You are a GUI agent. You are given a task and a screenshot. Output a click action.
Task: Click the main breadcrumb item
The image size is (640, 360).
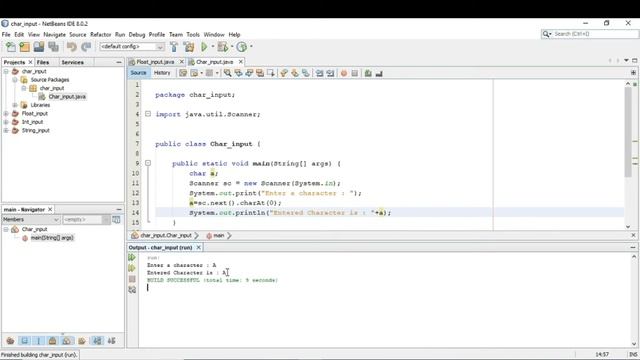218,236
